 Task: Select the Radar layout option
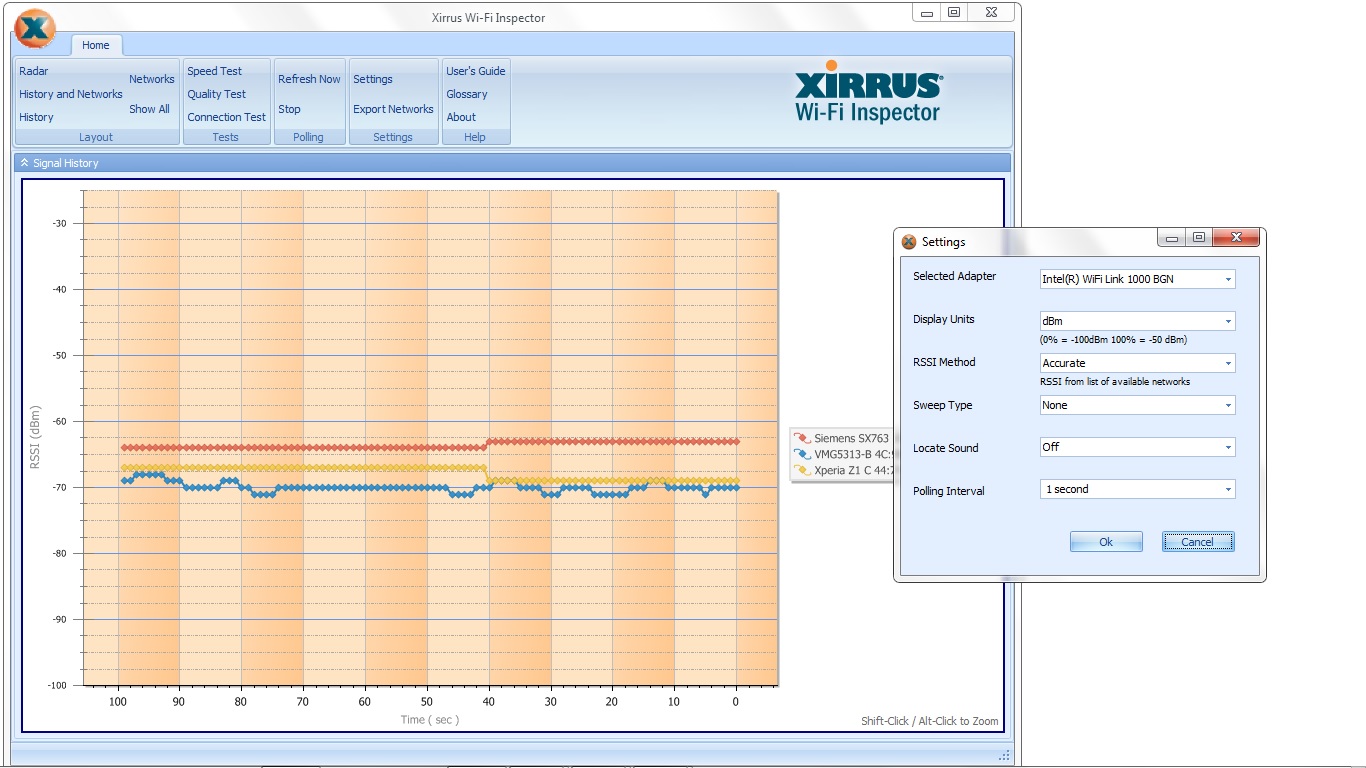click(34, 71)
